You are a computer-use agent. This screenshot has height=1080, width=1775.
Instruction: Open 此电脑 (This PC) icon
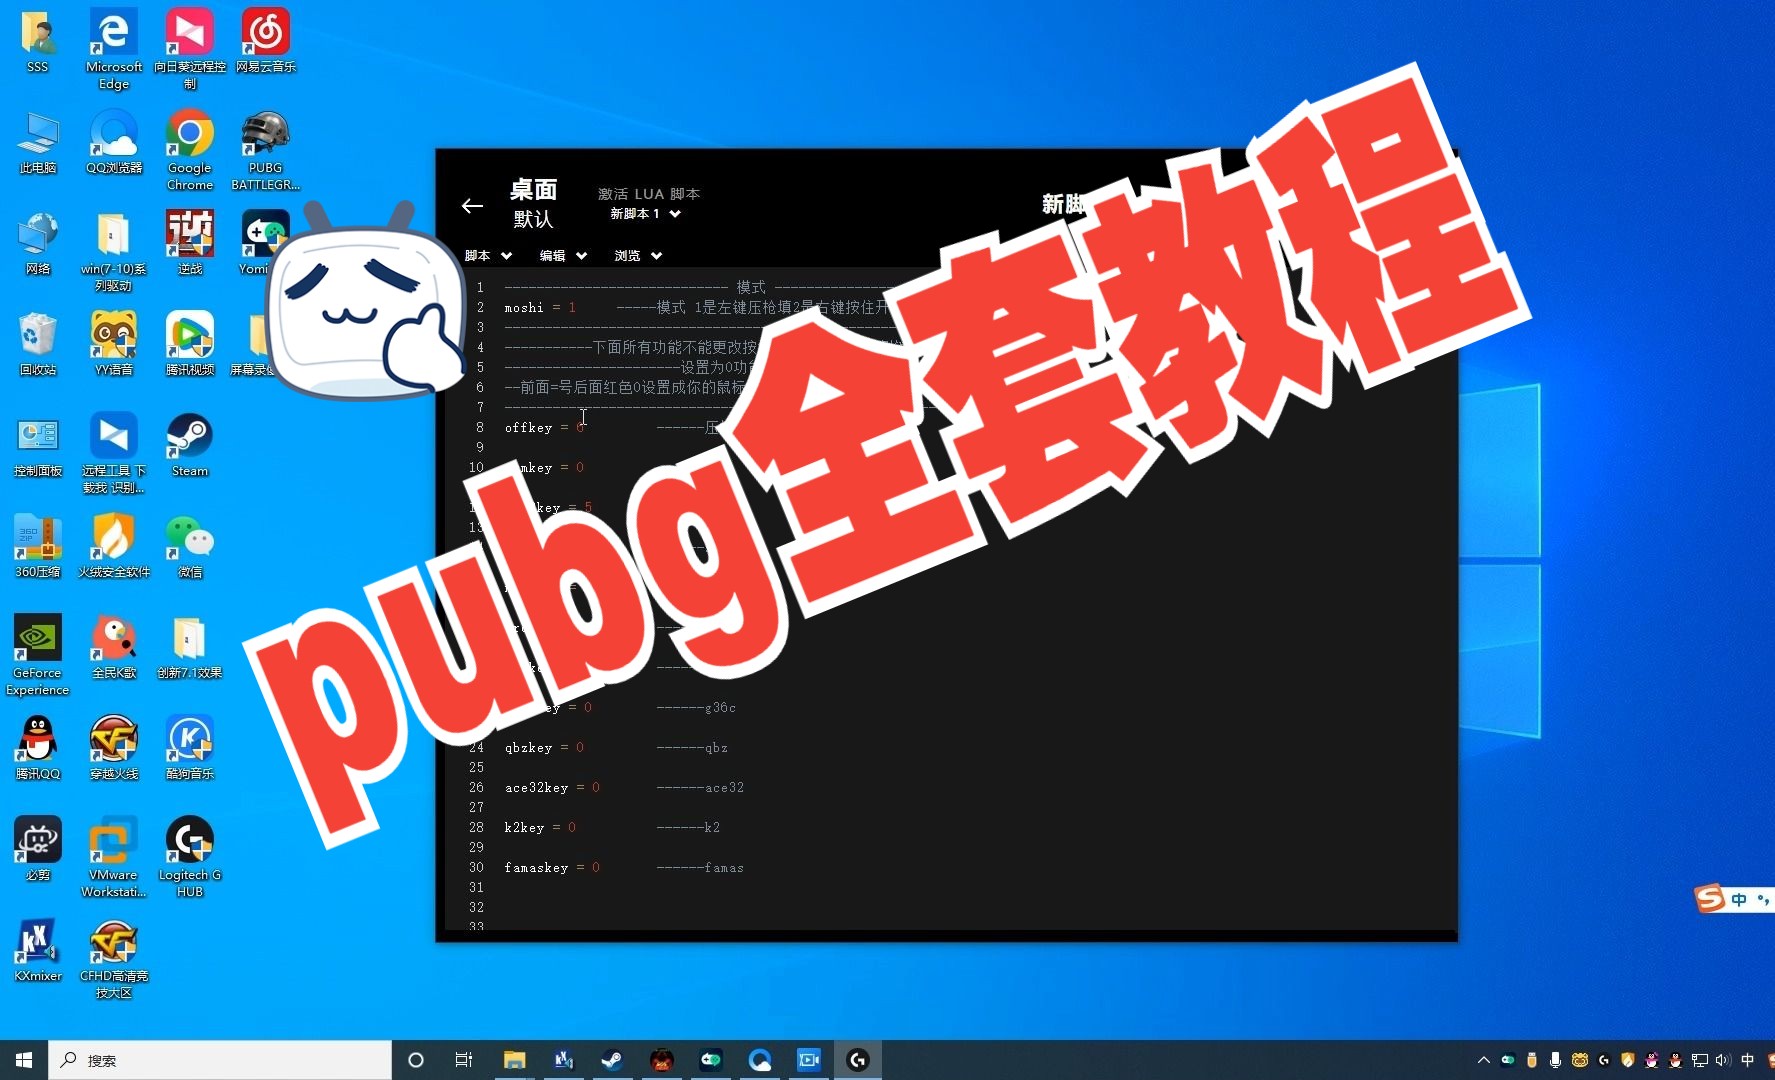click(x=38, y=143)
